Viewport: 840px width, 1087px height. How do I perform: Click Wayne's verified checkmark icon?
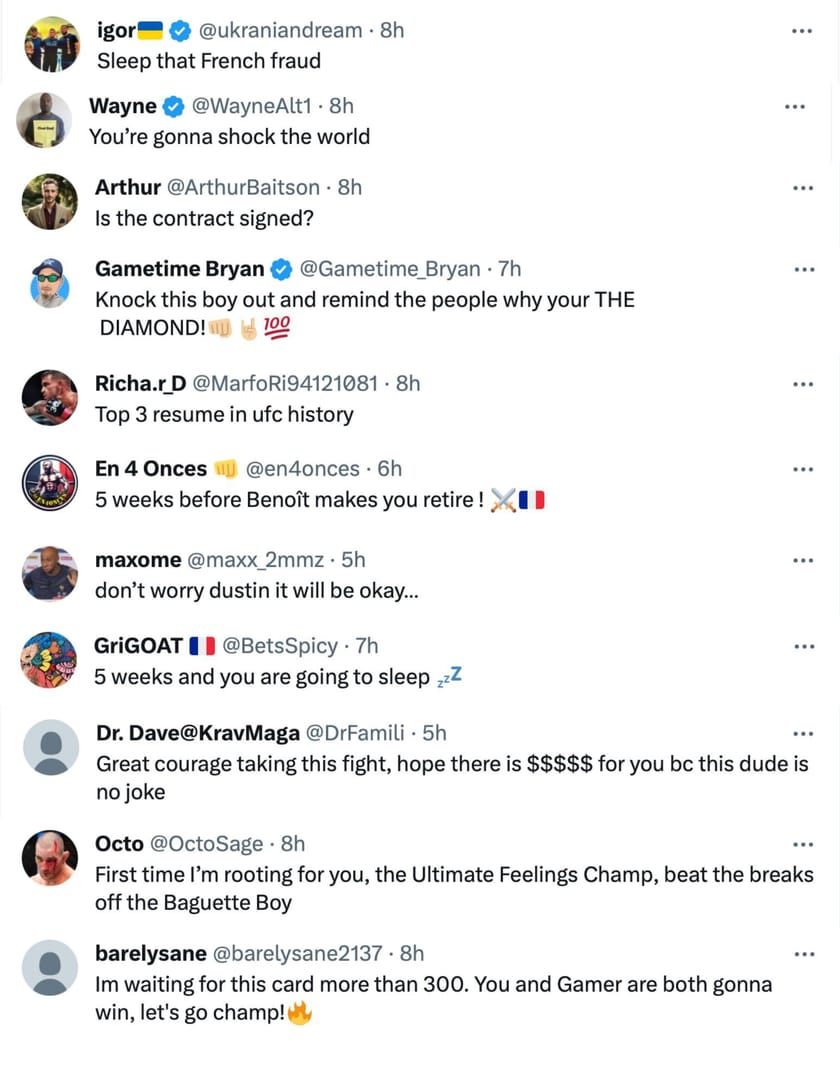pos(176,105)
